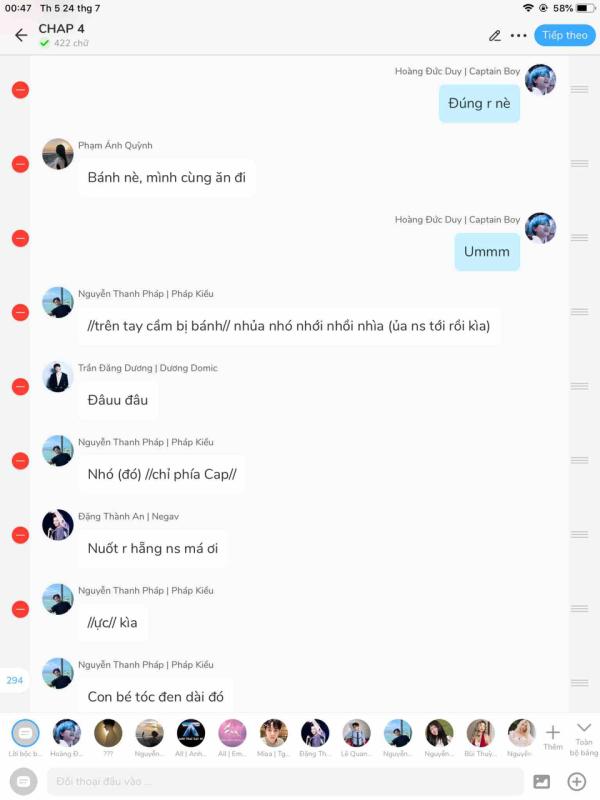The image size is (600, 800).
Task: Remove the "Bánh nè, mình cùng ăn đi" message
Action: click(x=20, y=164)
